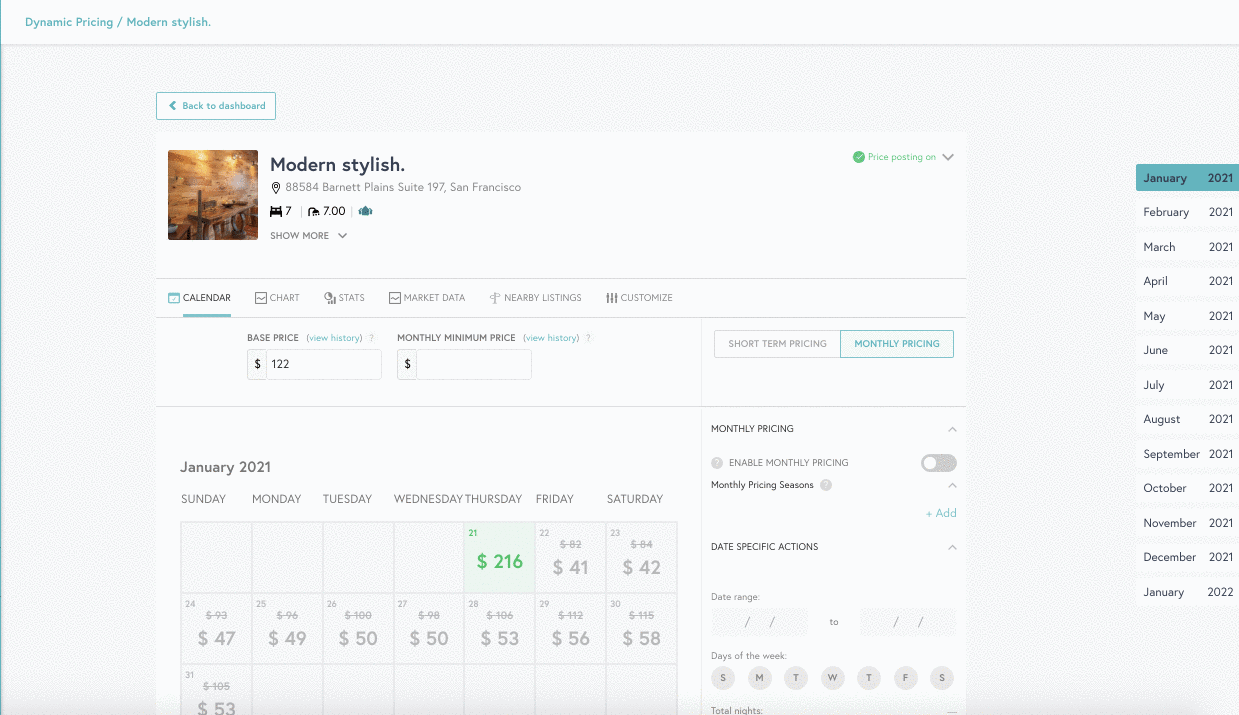Click help icon next to Monthly Minimum Price
Image resolution: width=1239 pixels, height=715 pixels.
[589, 338]
